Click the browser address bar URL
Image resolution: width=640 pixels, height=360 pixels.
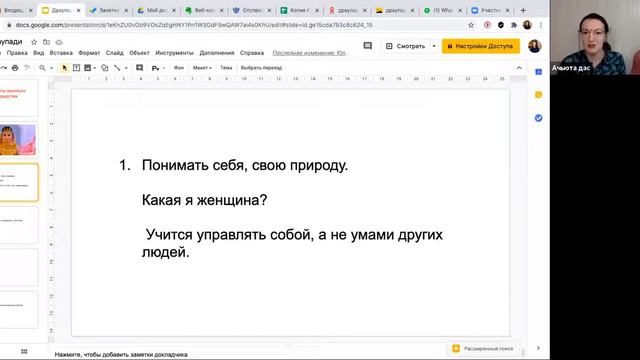point(194,25)
